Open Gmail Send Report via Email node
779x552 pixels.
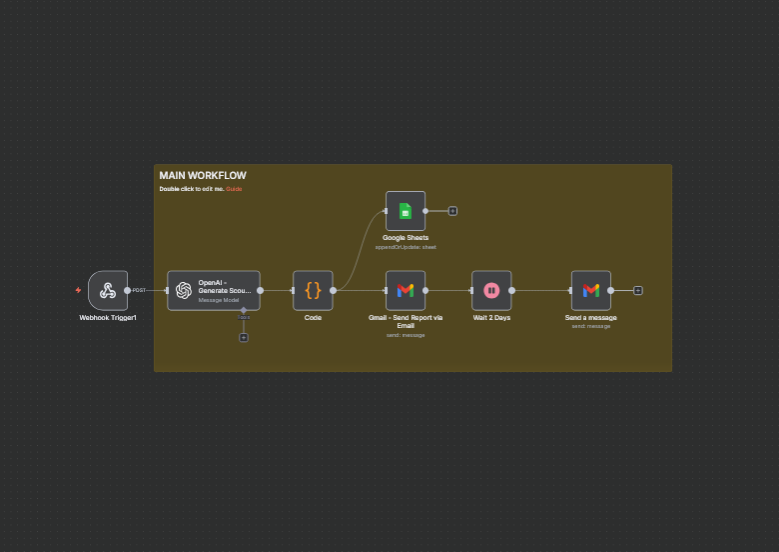point(405,290)
